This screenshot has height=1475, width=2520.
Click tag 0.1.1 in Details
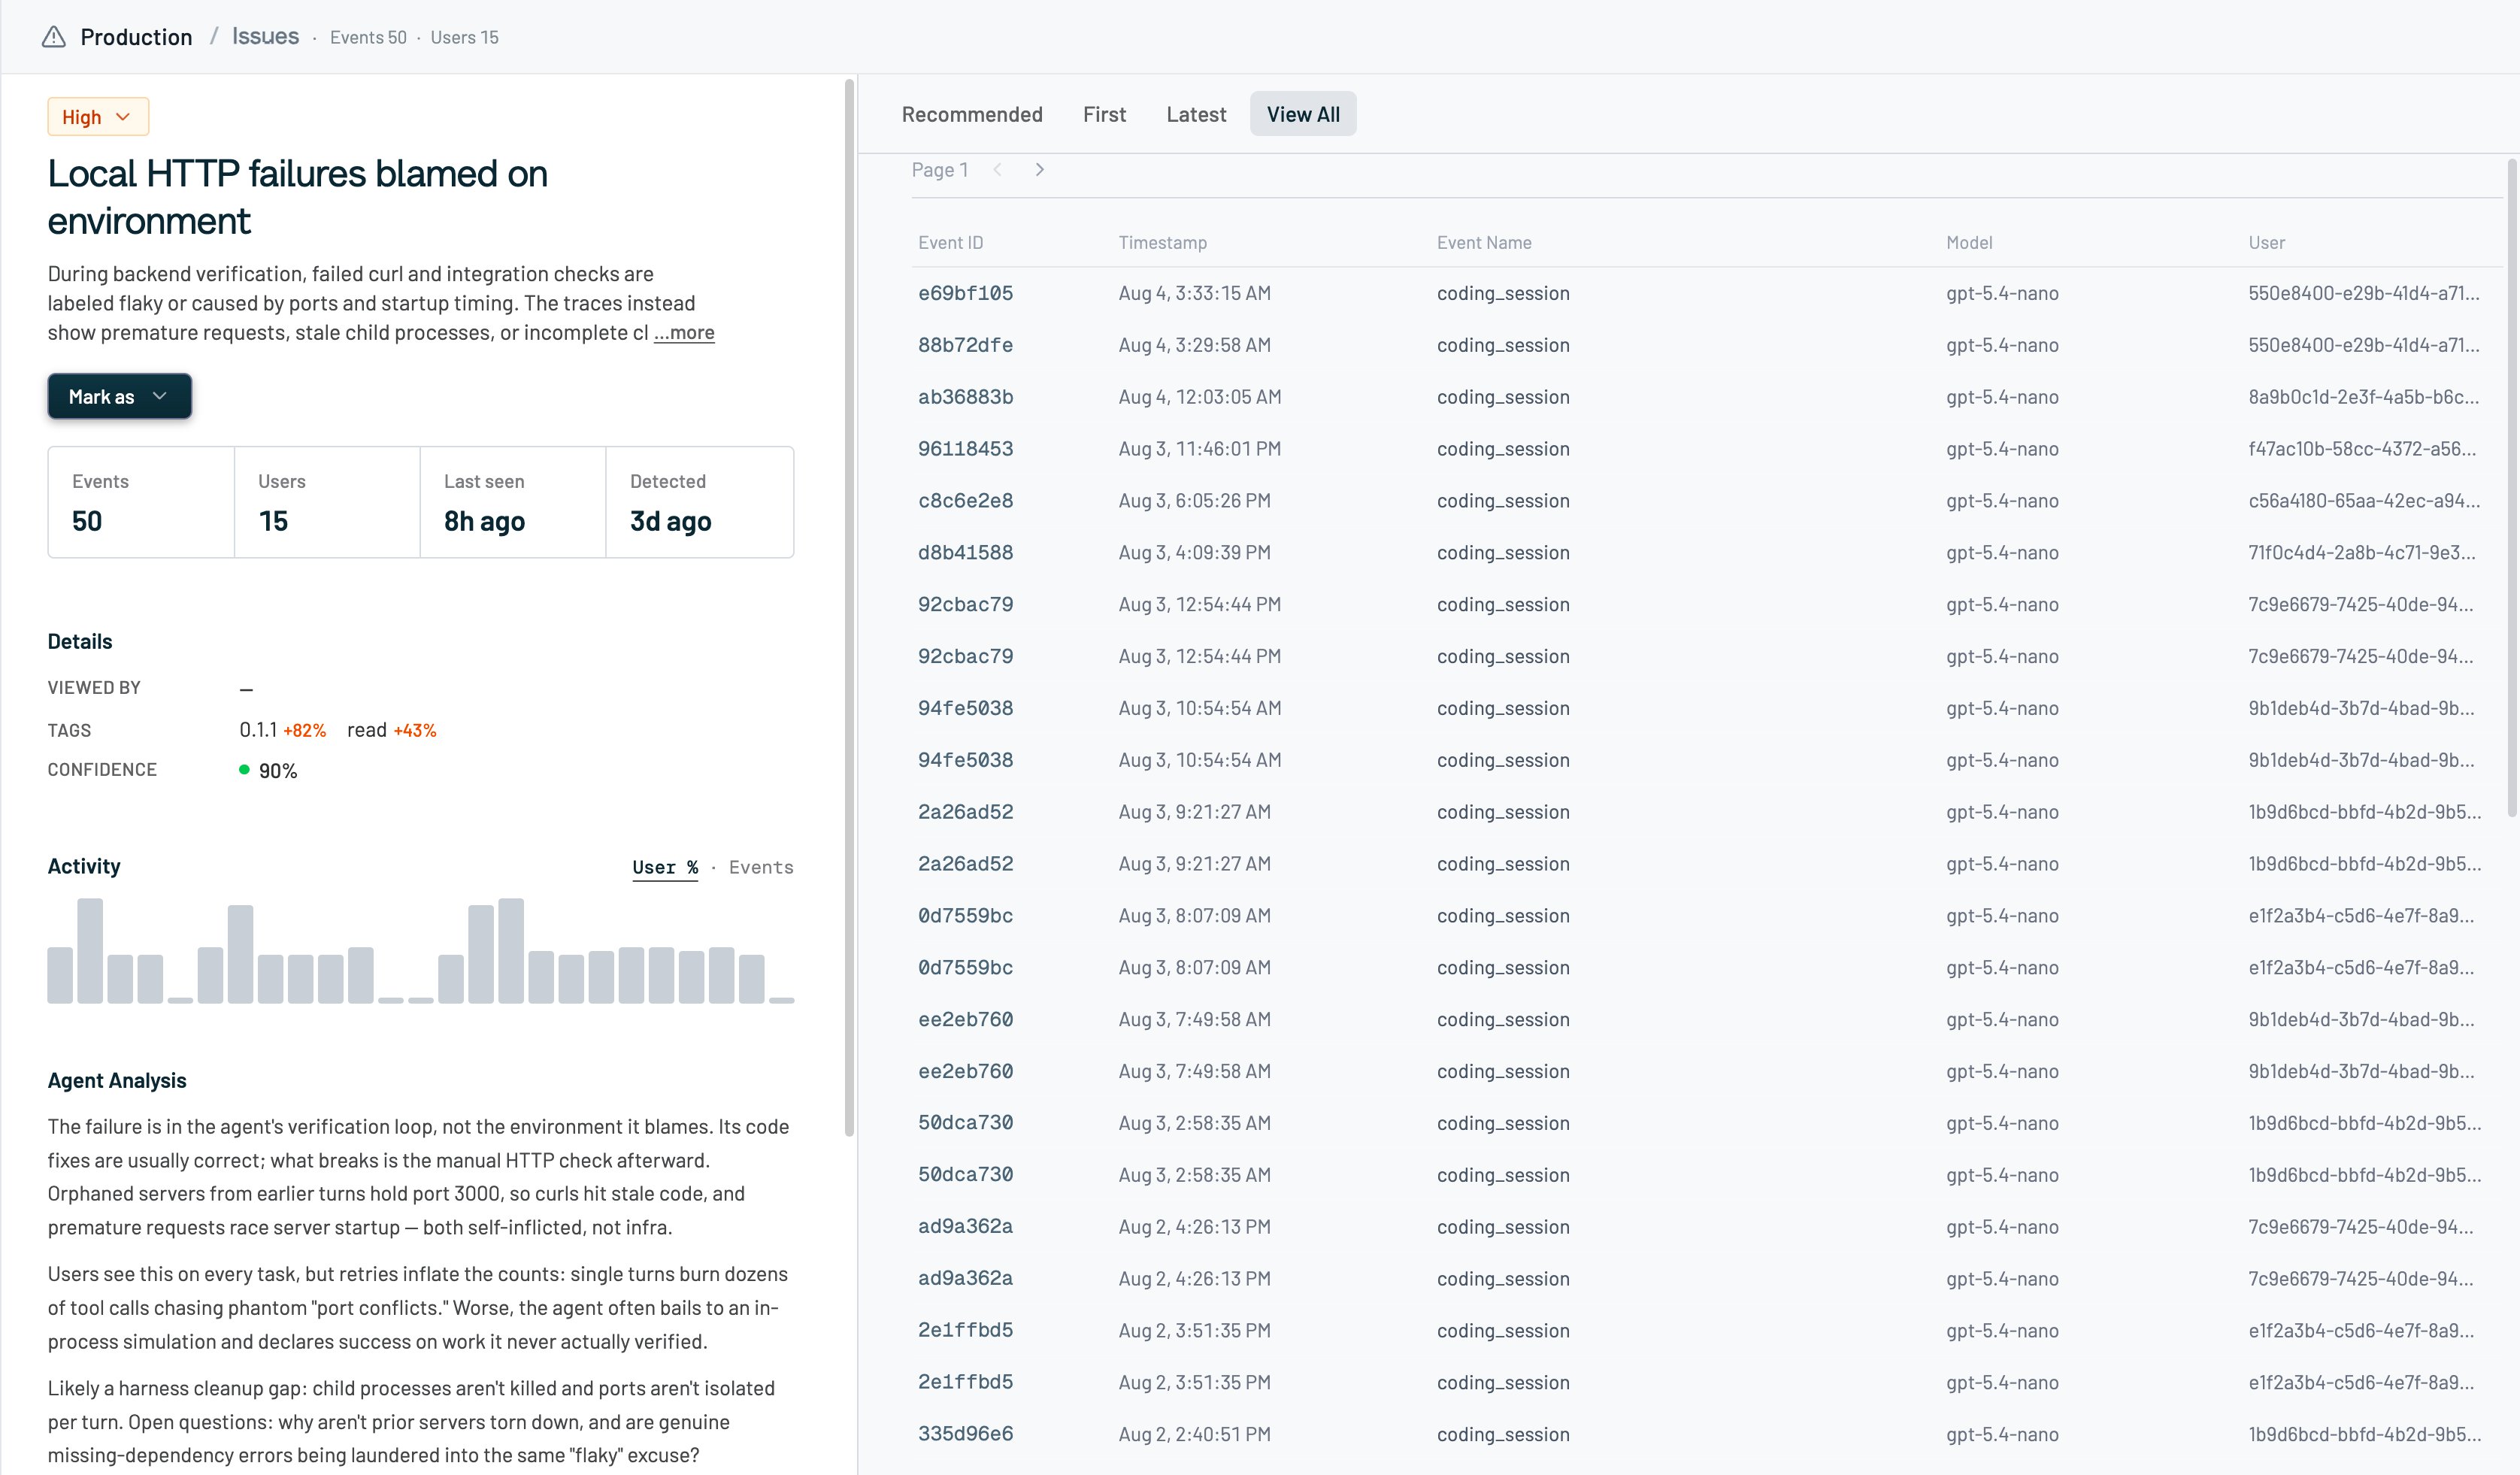click(258, 730)
